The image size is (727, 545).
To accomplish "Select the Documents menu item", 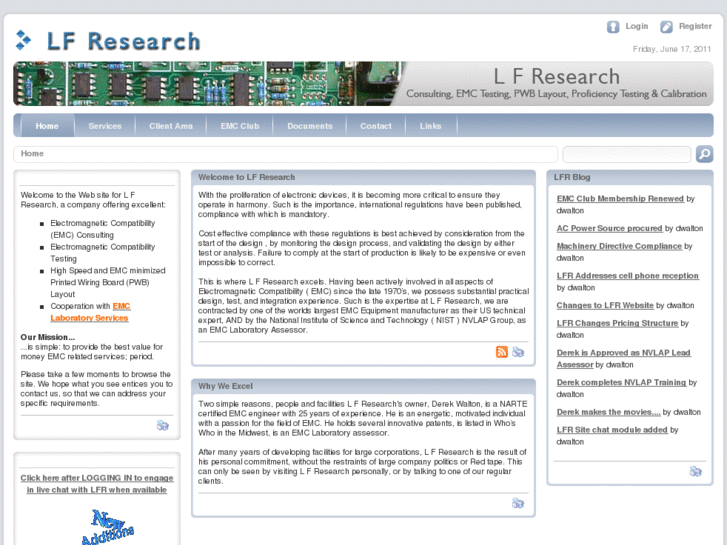I will point(310,126).
